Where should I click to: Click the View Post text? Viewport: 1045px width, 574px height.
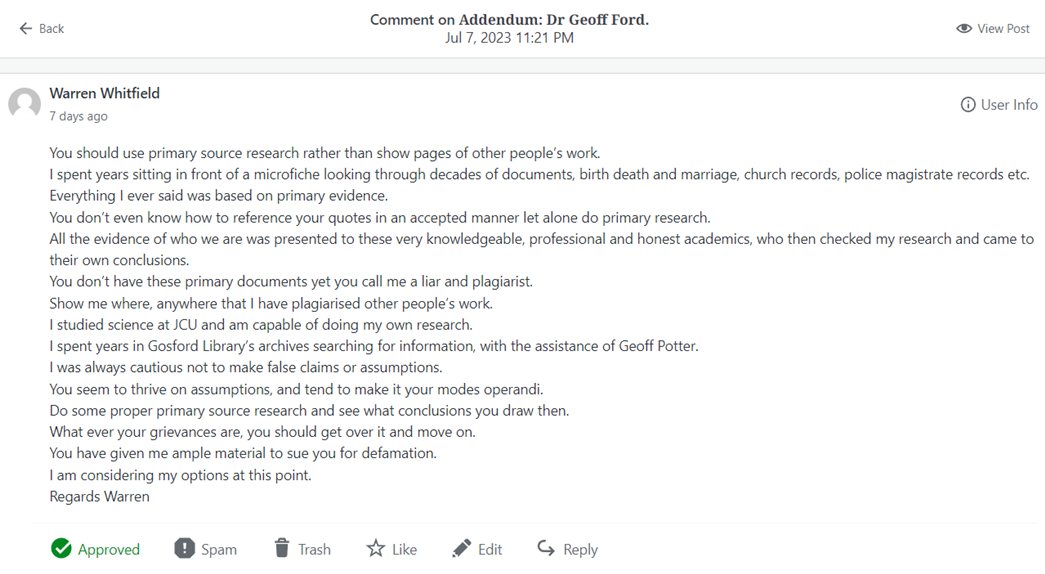tap(1003, 29)
